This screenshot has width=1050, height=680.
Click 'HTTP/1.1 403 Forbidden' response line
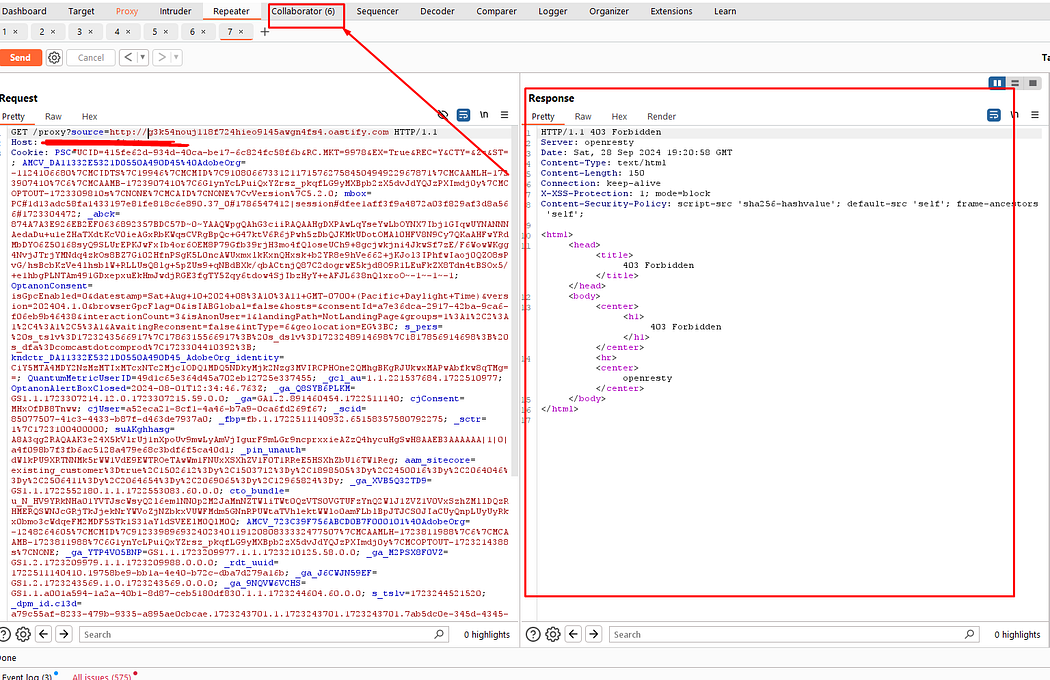[x=601, y=132]
